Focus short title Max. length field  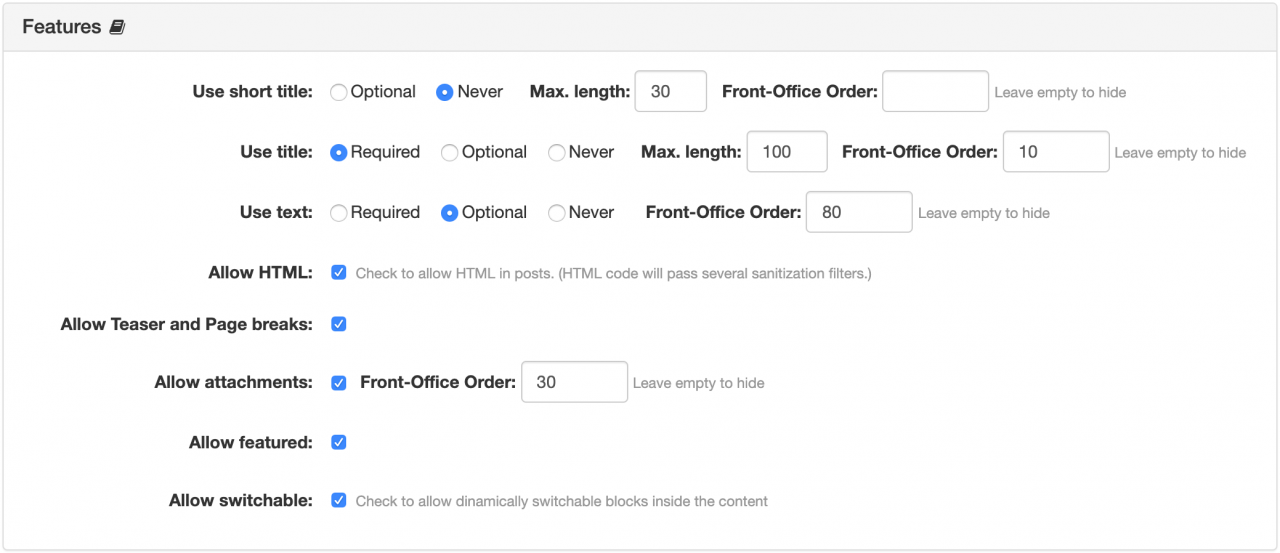[671, 91]
